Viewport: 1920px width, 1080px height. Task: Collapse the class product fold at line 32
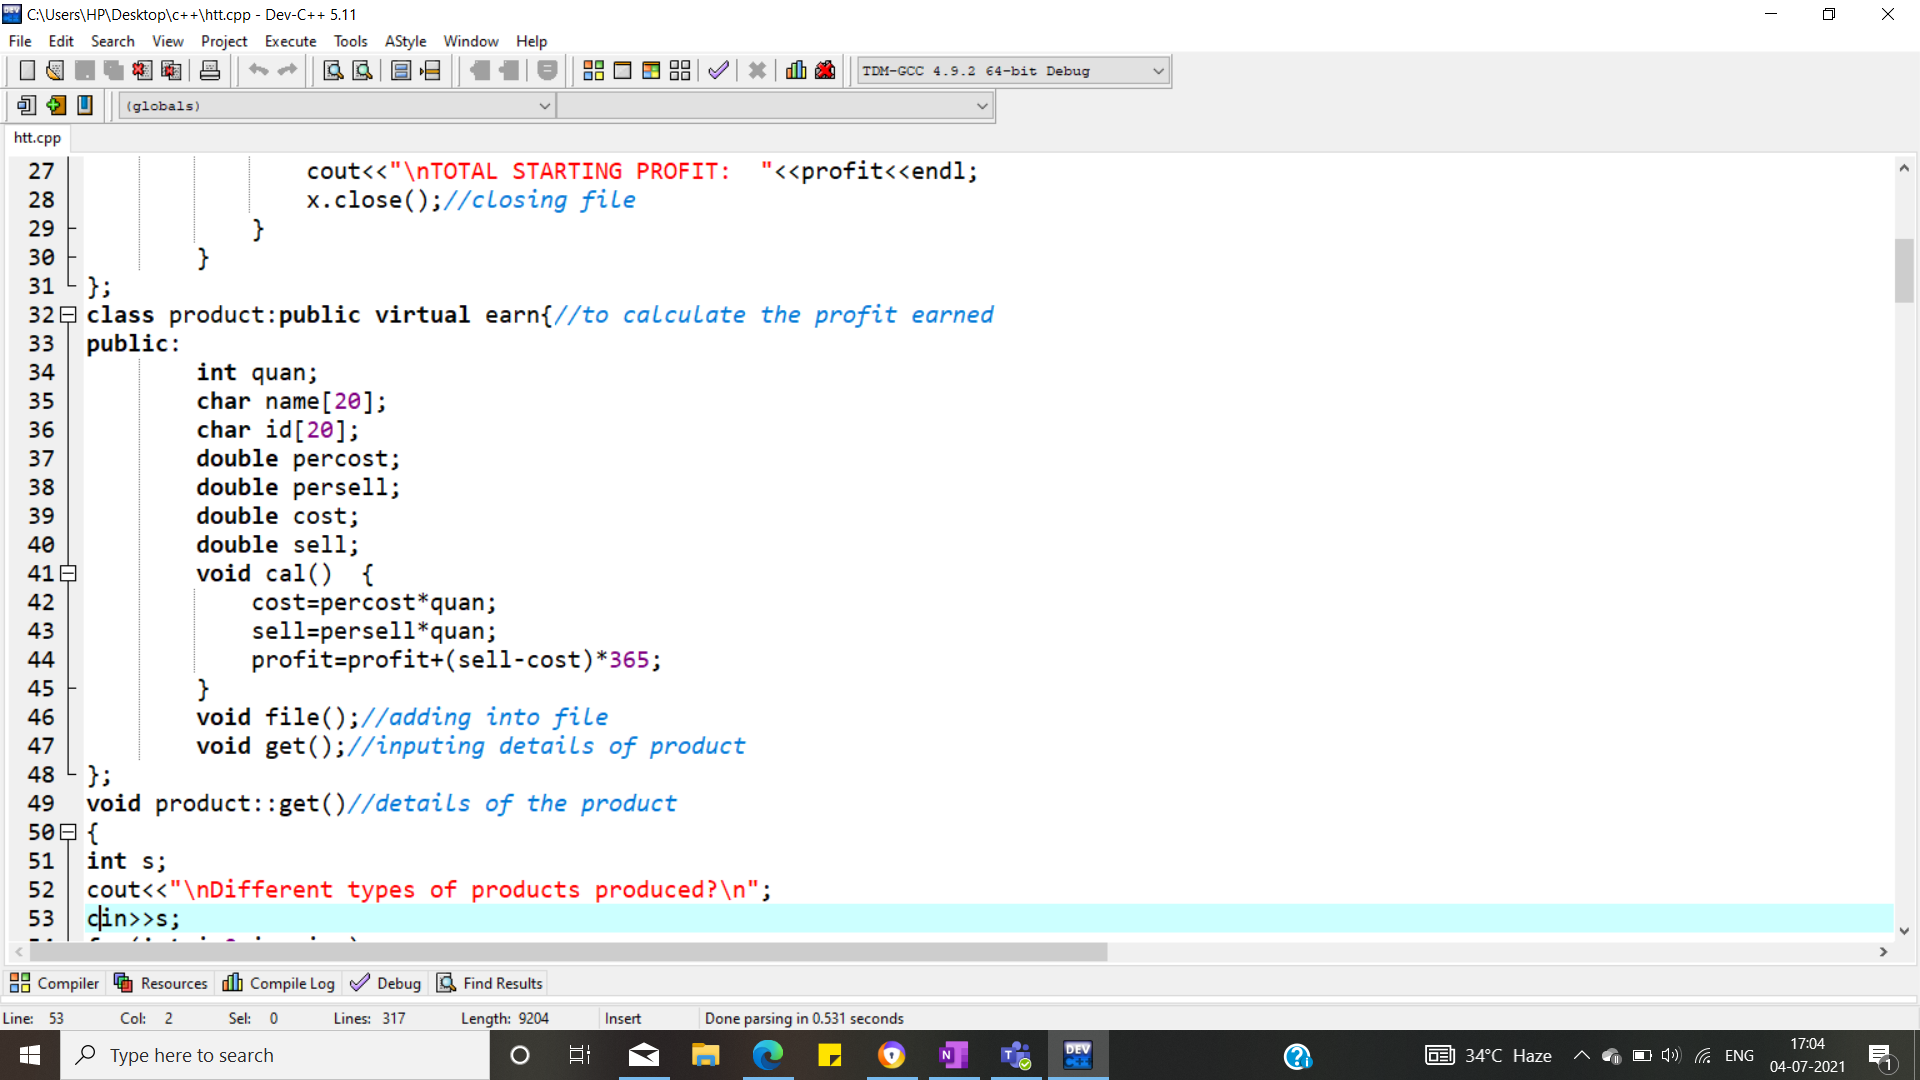click(x=68, y=315)
